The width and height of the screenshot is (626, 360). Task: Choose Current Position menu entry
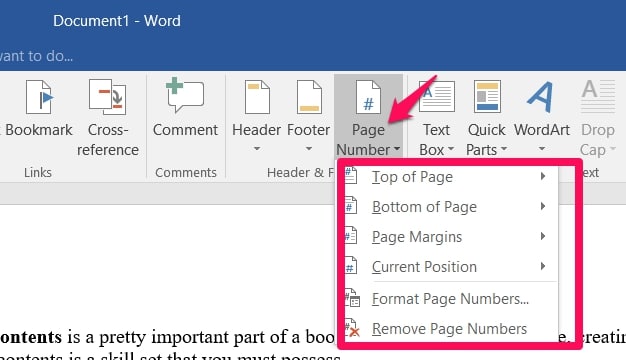click(450, 266)
